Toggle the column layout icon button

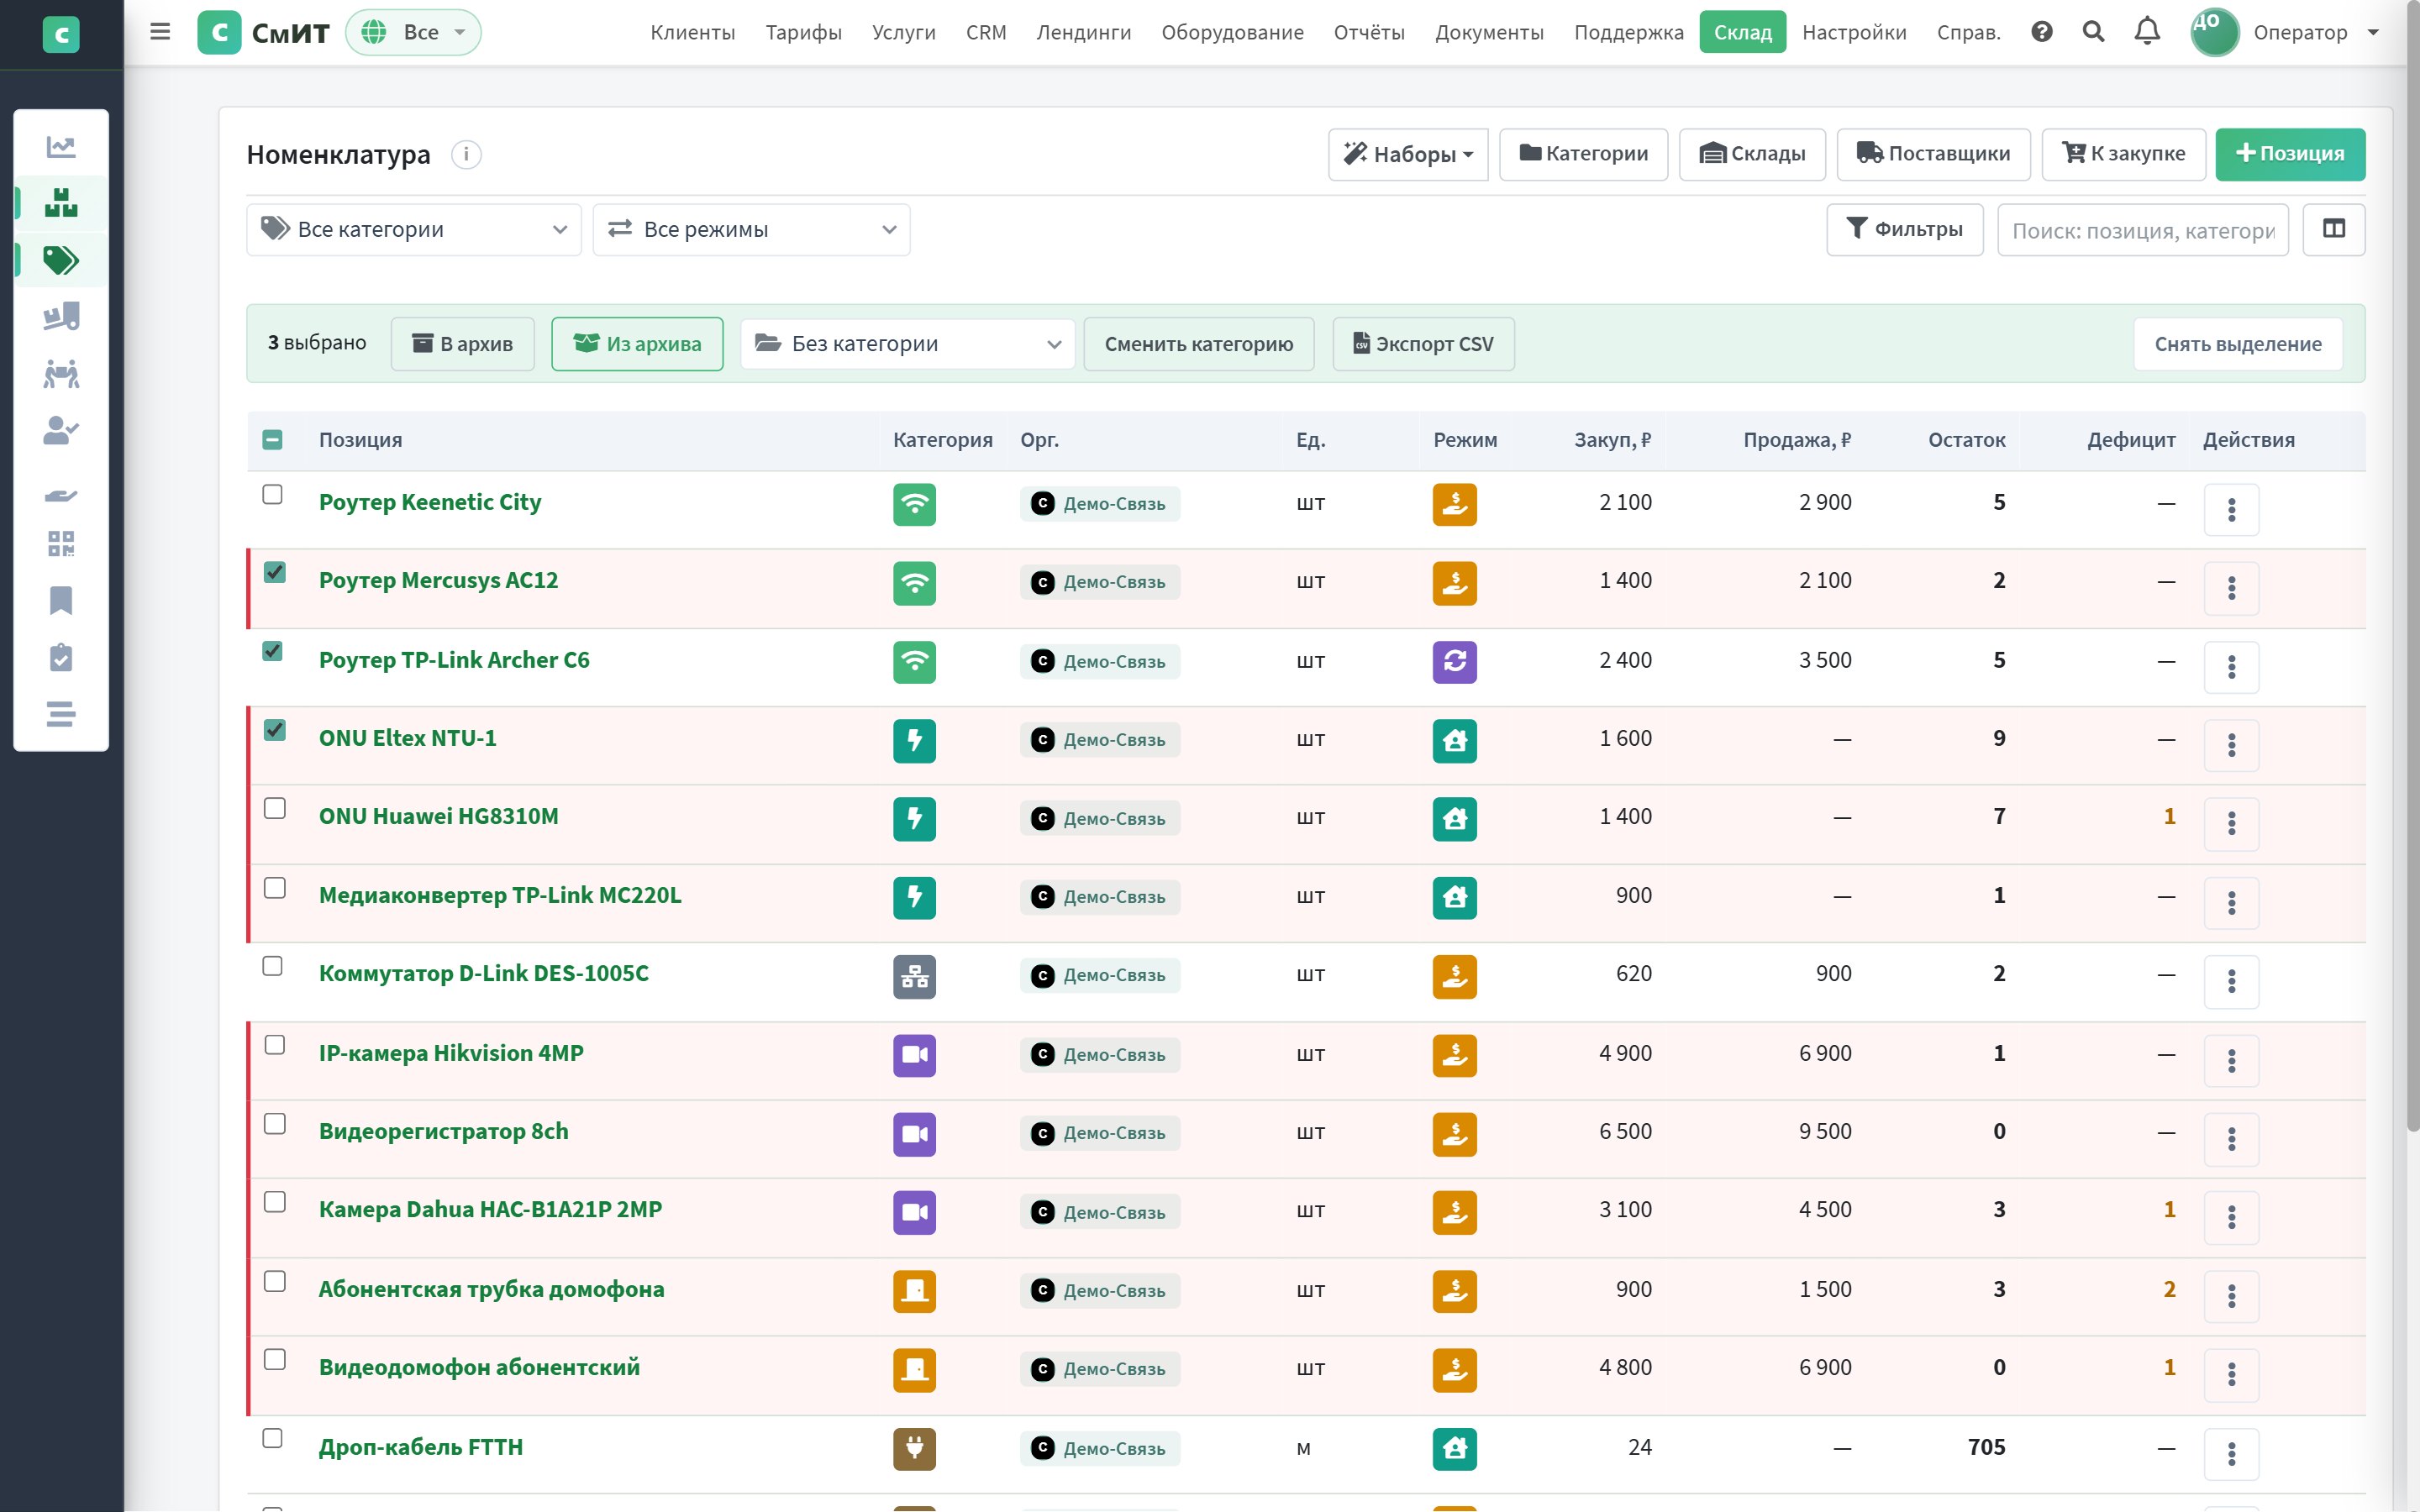(x=2333, y=230)
